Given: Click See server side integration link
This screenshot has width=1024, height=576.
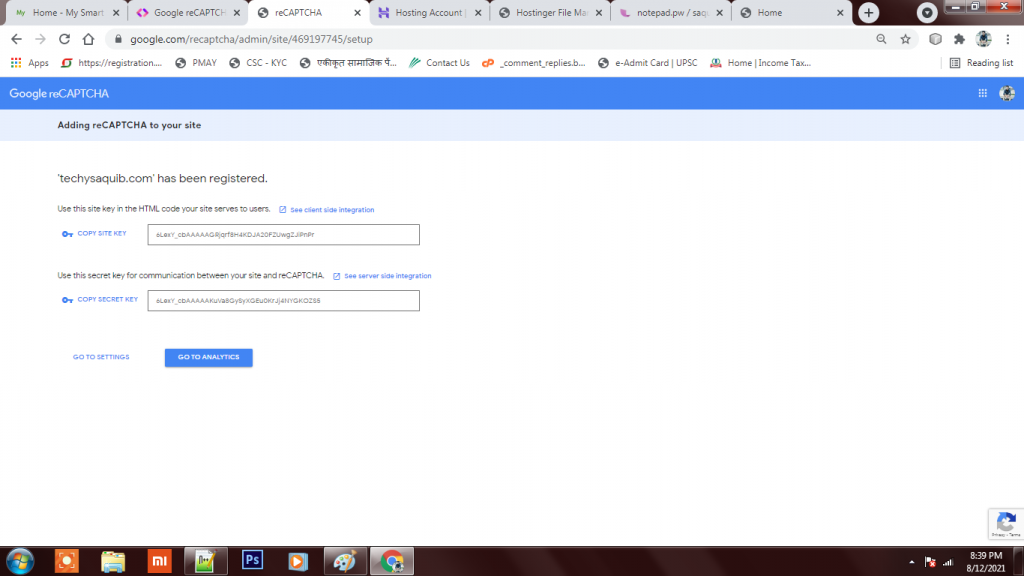Looking at the screenshot, I should click(x=382, y=276).
